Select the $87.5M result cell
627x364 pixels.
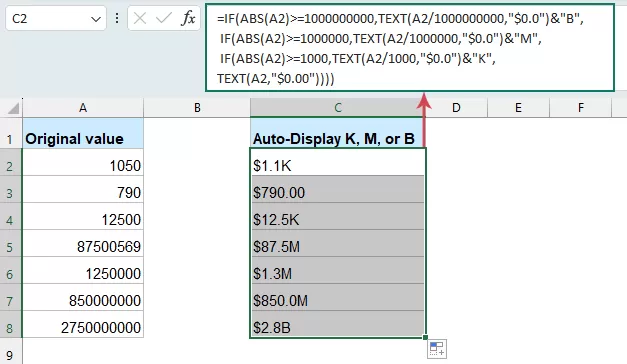(338, 243)
